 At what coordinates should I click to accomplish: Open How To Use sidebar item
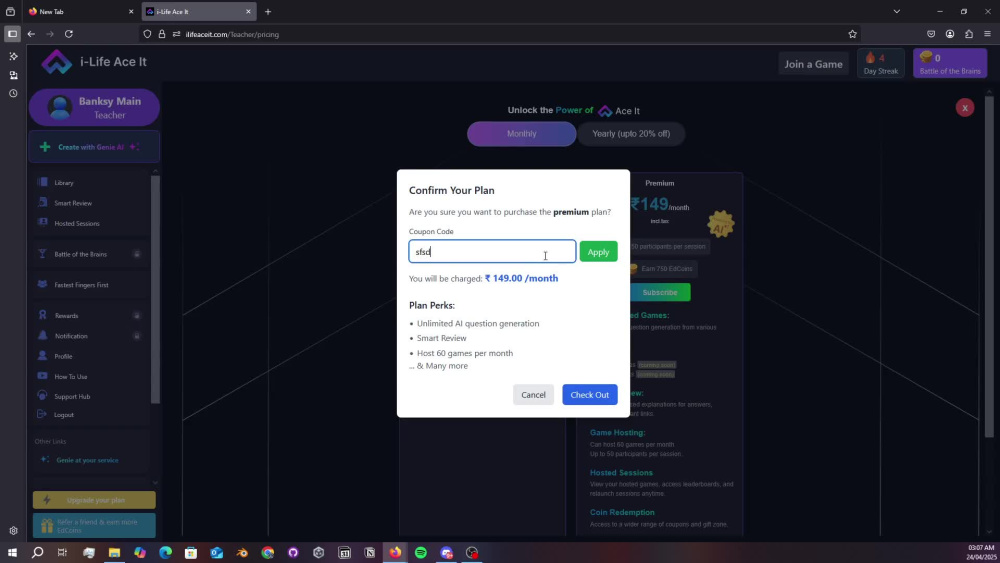(x=71, y=377)
